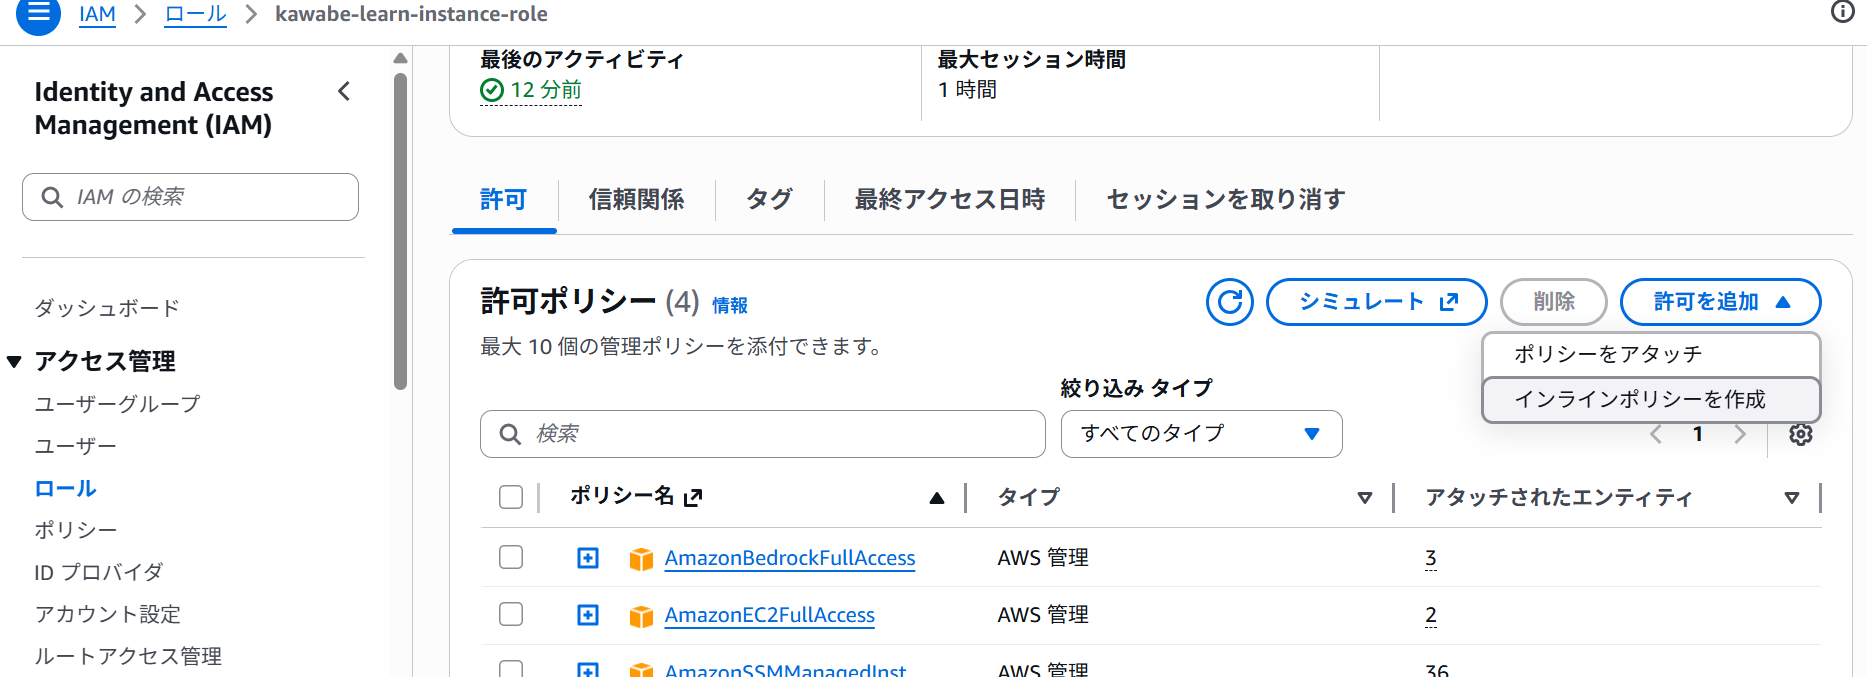Viewport: 1867px width, 677px height.
Task: Toggle the 許可を追加 dropdown button
Action: coord(1720,302)
